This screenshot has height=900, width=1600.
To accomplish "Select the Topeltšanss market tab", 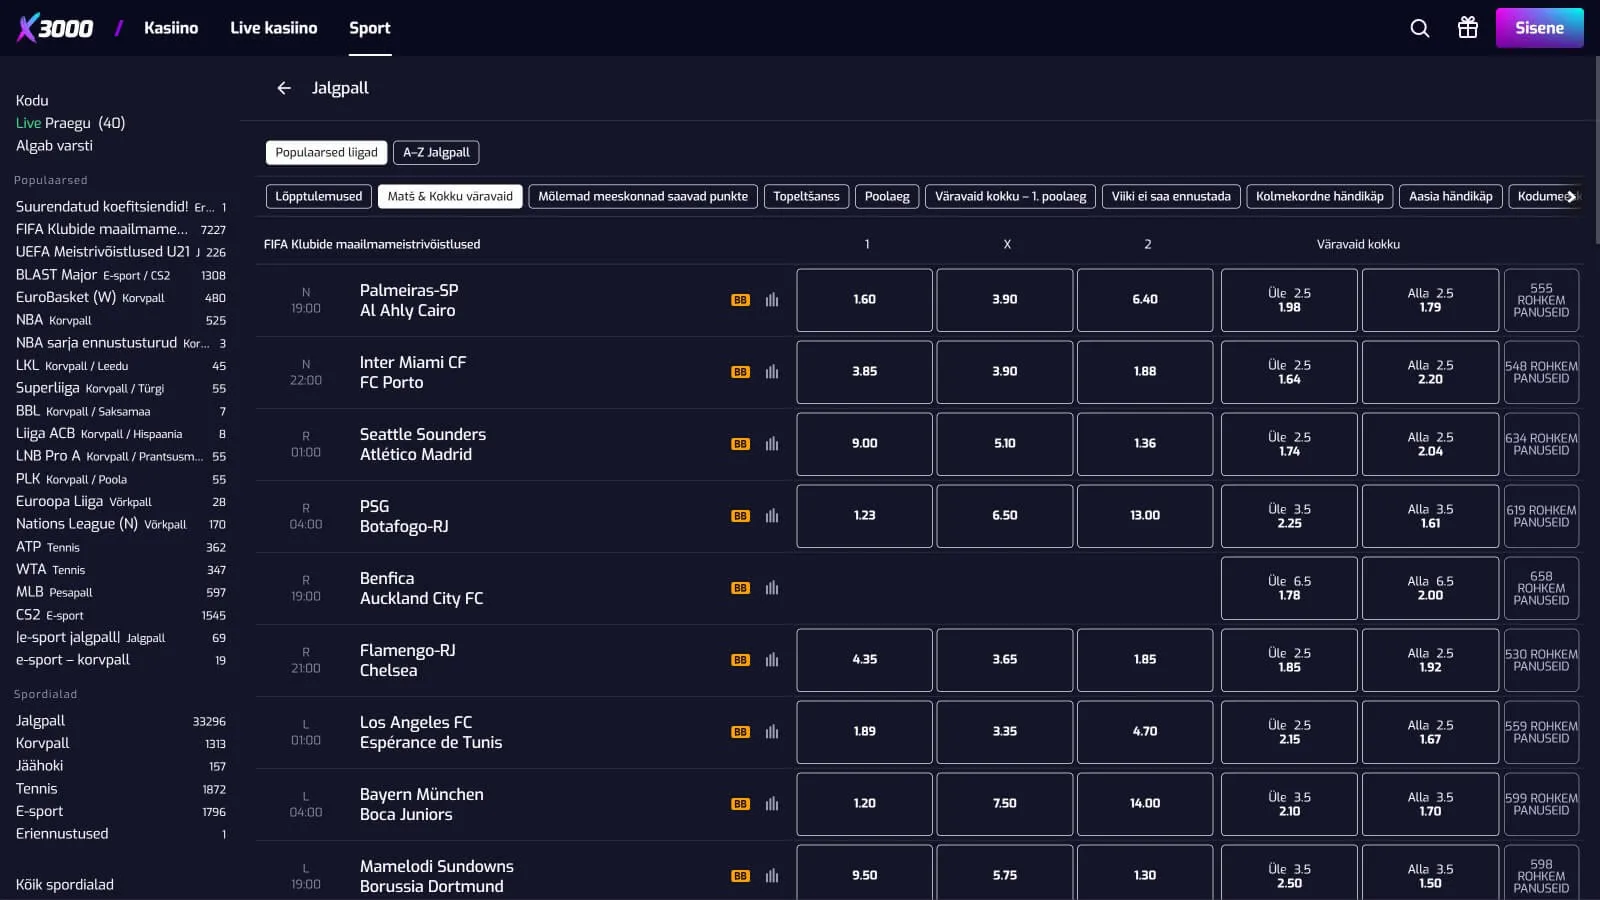I will tap(806, 196).
